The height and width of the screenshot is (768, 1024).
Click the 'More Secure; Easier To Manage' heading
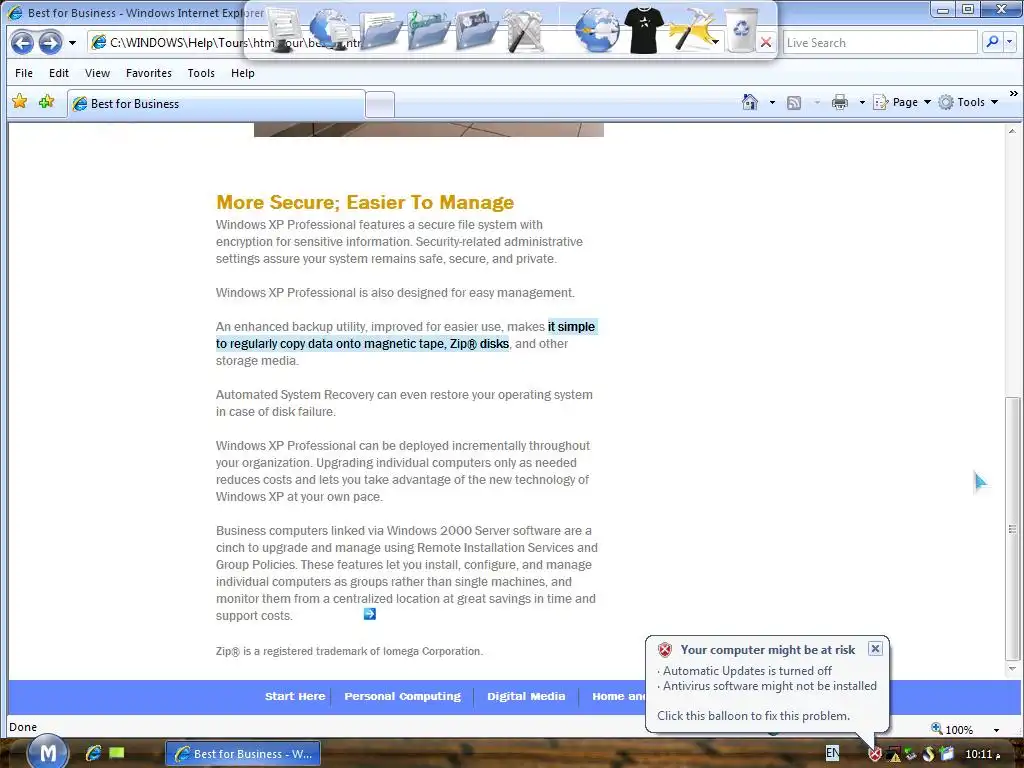tap(365, 202)
